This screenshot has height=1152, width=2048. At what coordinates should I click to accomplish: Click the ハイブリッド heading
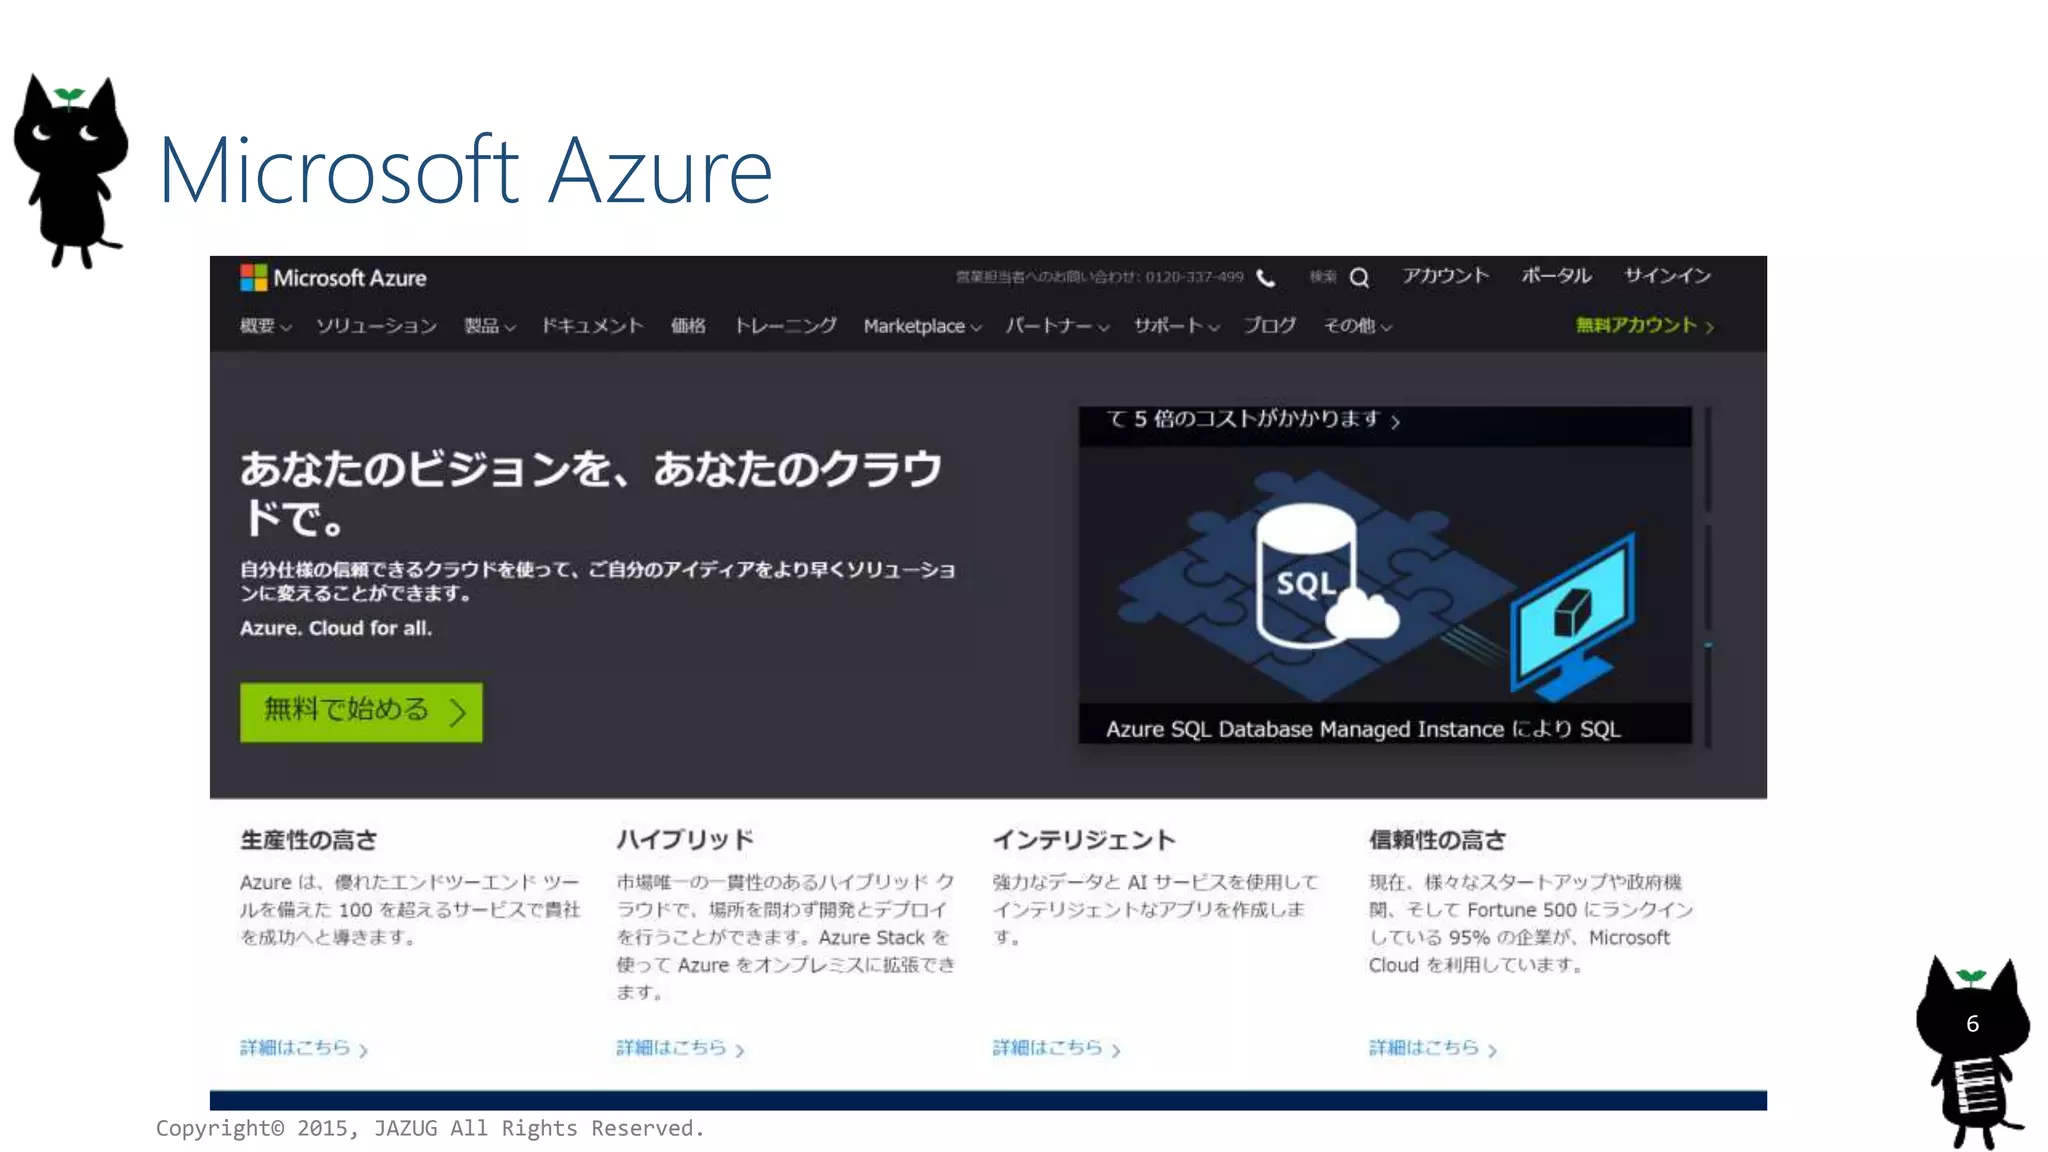(x=685, y=840)
